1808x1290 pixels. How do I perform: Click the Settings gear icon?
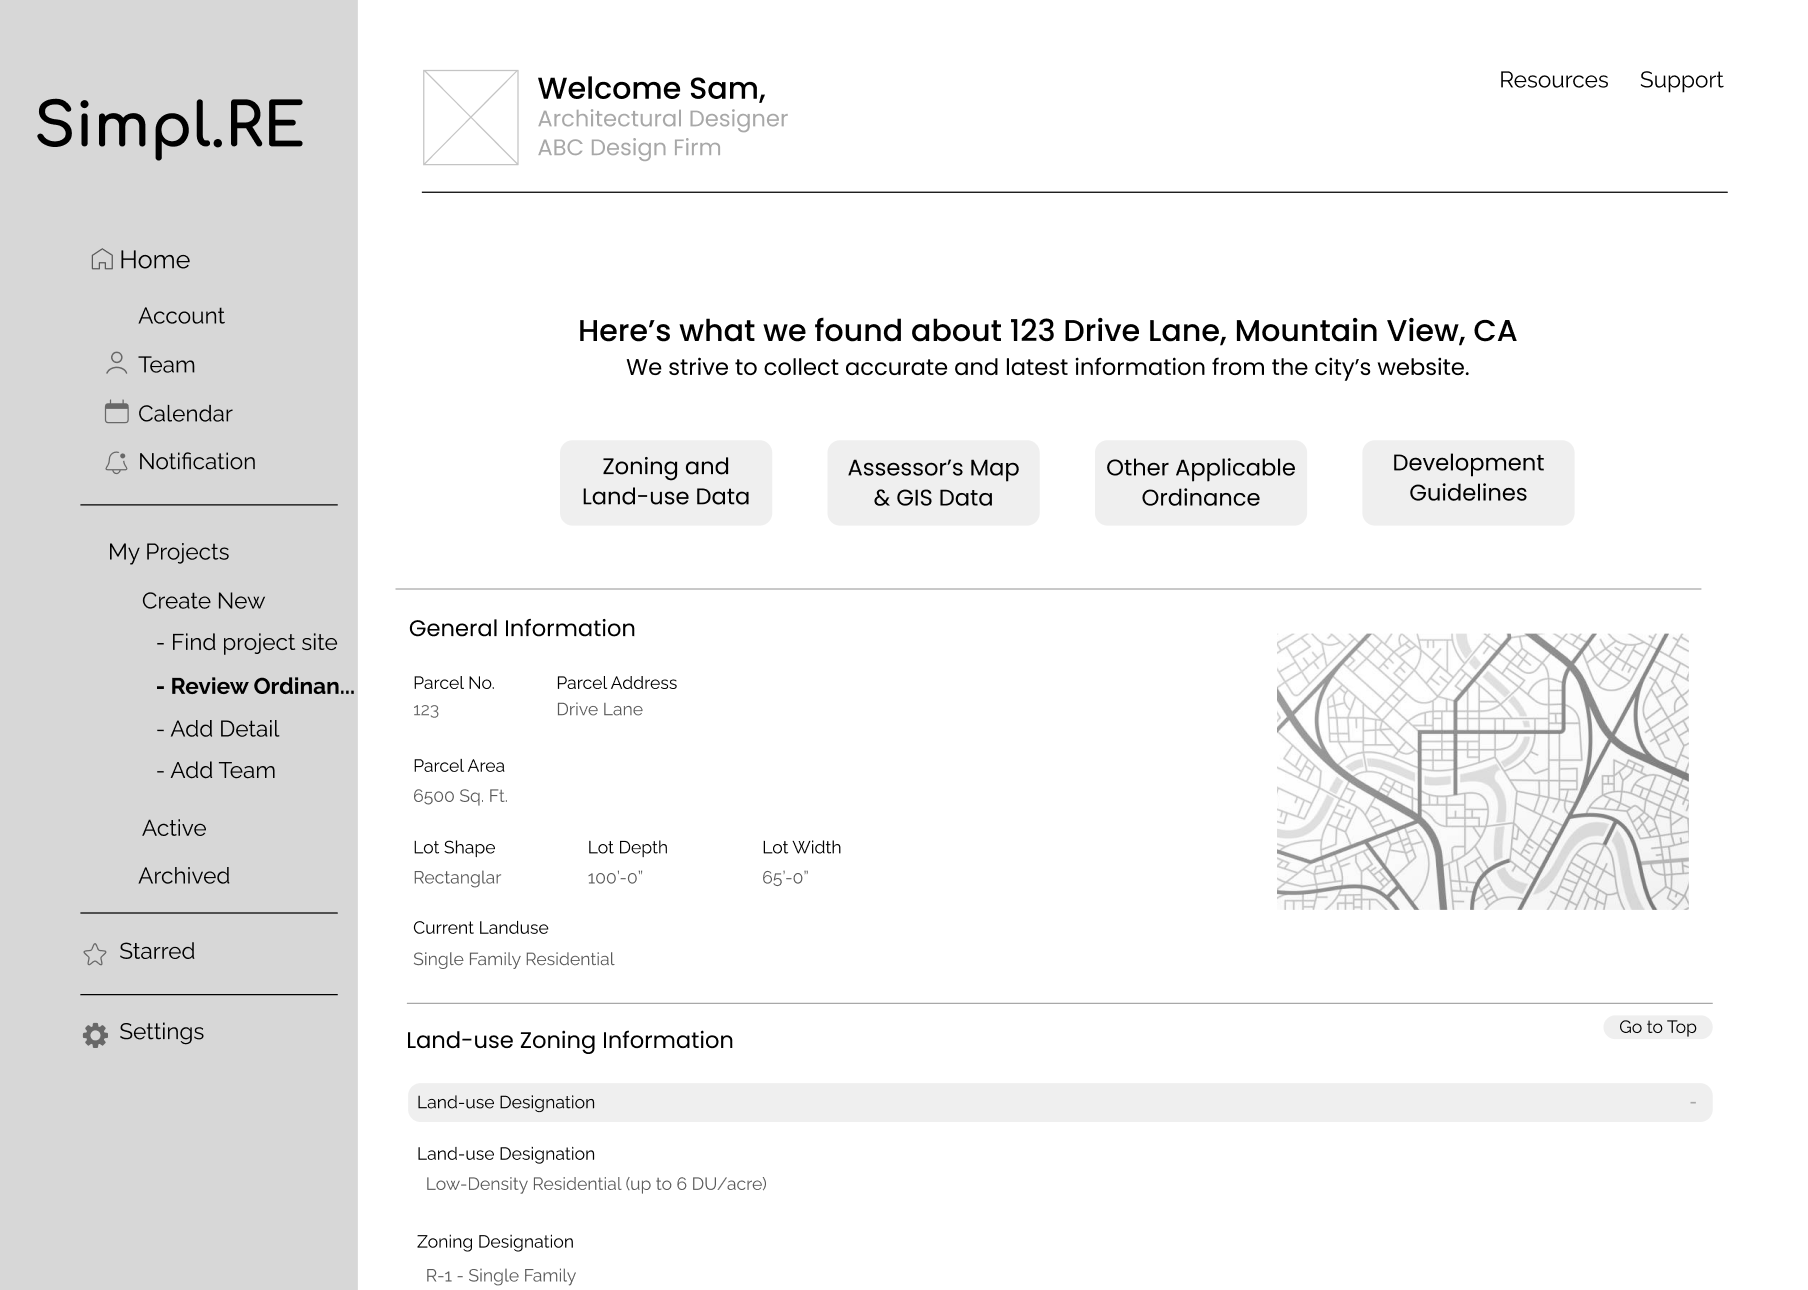pyautogui.click(x=95, y=1035)
